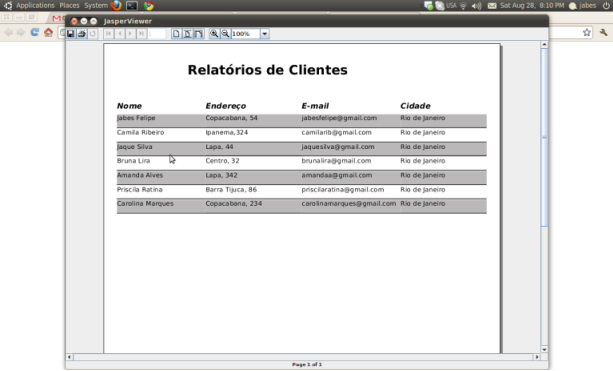Click the USA keyboard layout indicator
Image resolution: width=613 pixels, height=371 pixels.
[x=451, y=5]
